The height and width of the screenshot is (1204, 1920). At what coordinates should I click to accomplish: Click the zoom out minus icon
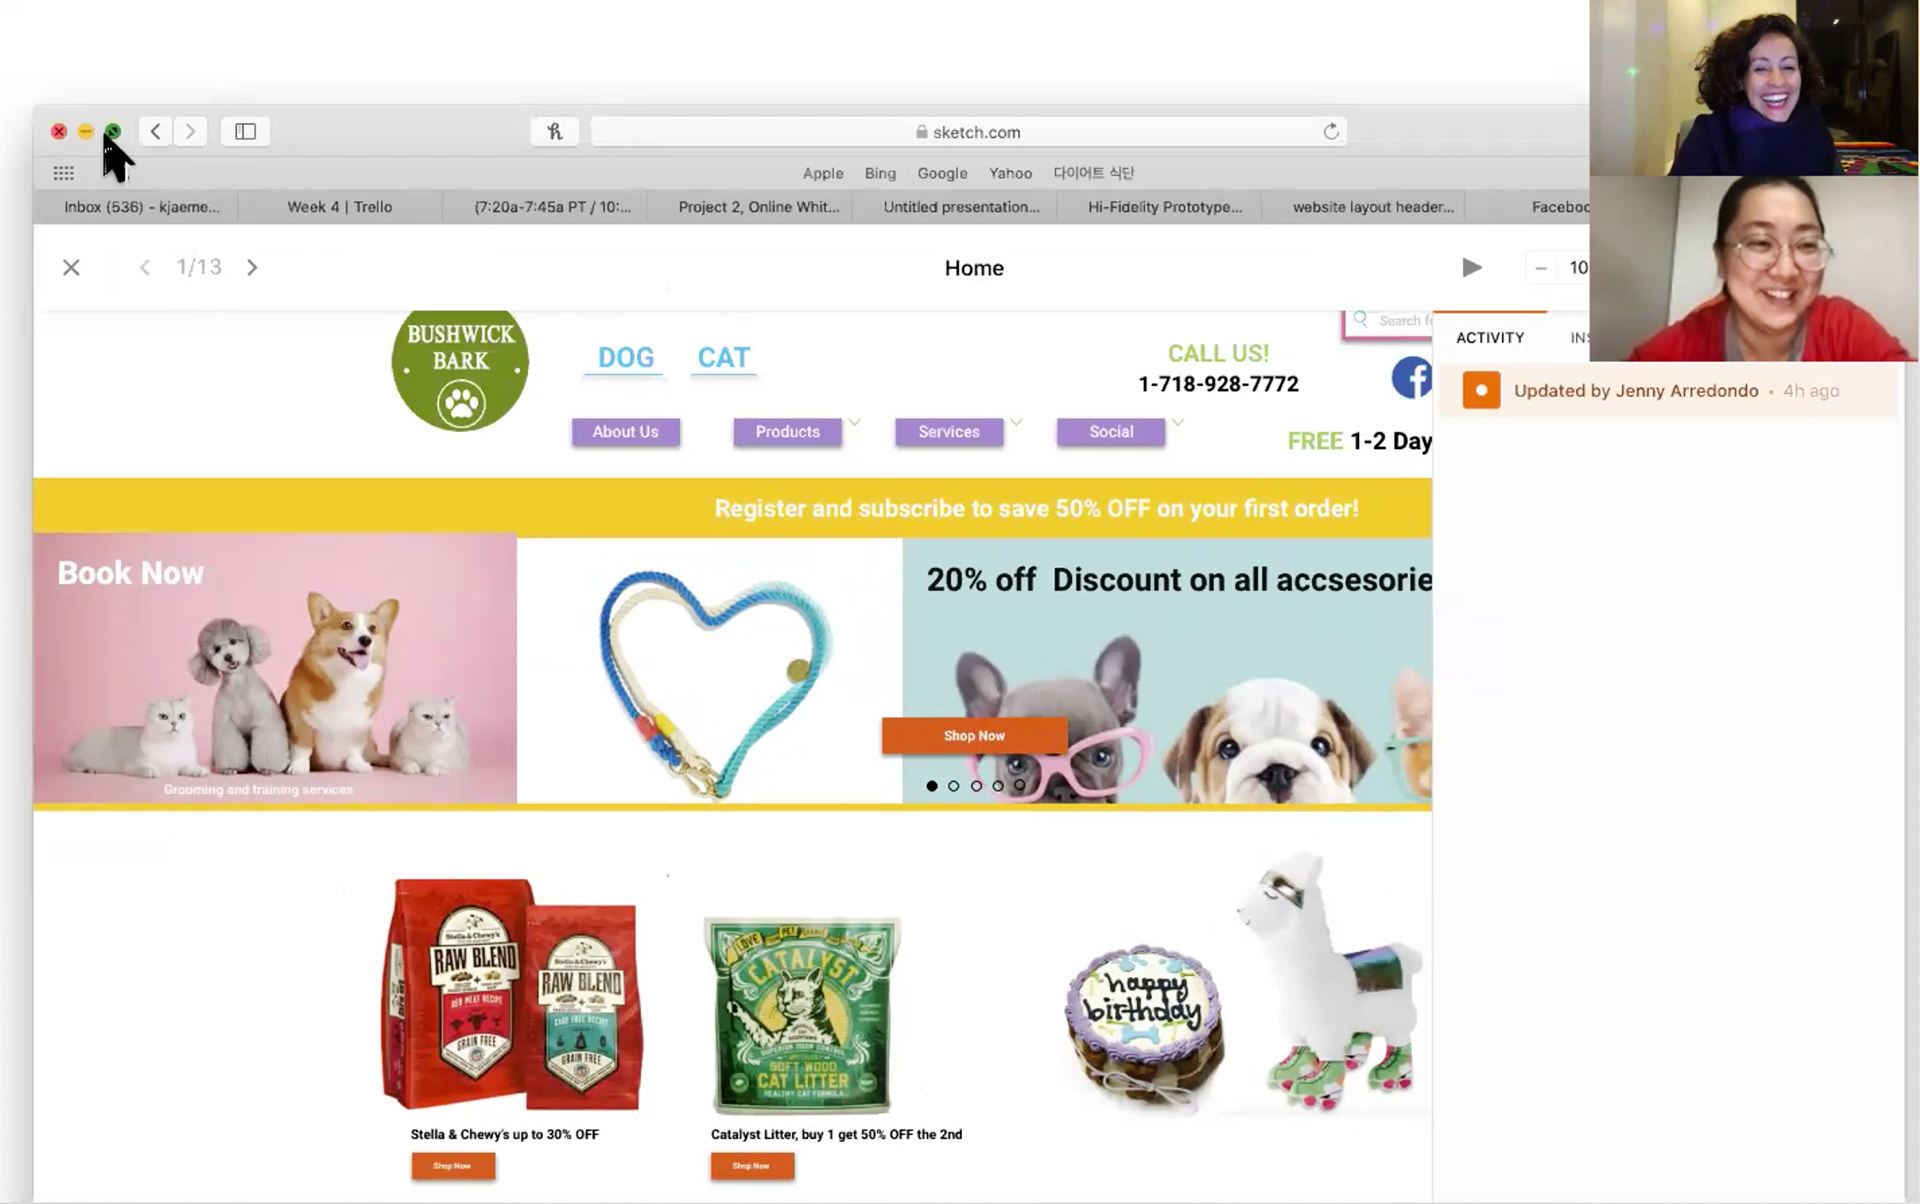pyautogui.click(x=1541, y=268)
